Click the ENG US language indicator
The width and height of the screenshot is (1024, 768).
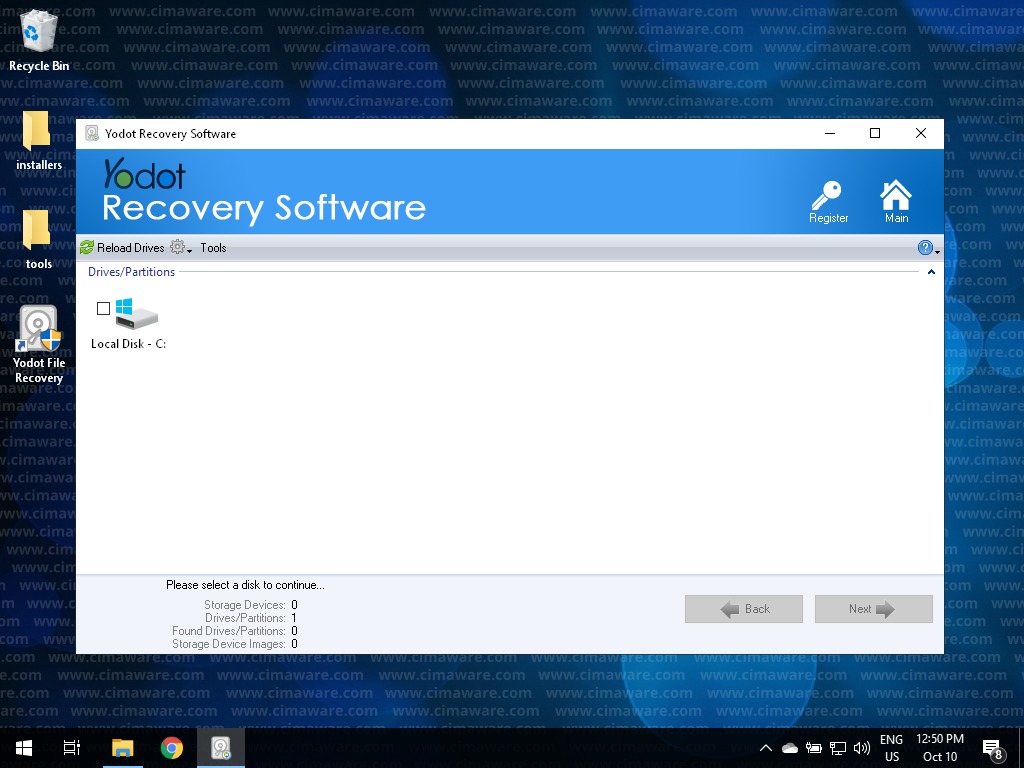click(x=891, y=748)
